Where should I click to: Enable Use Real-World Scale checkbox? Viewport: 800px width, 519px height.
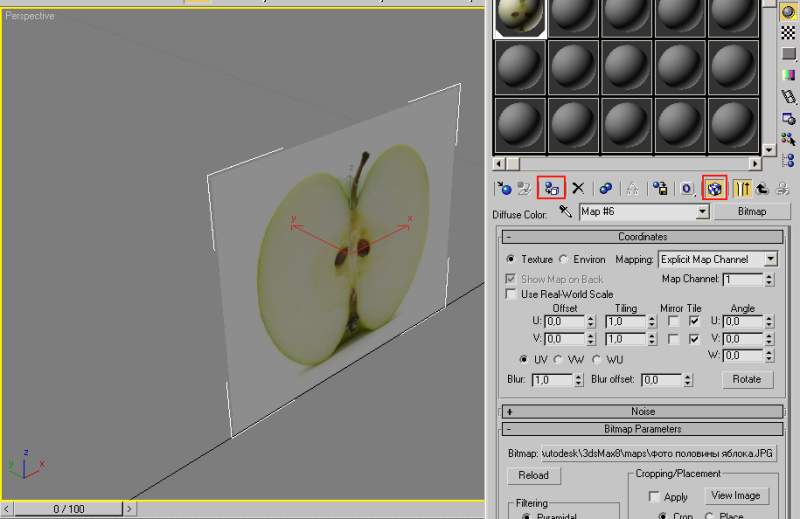511,294
